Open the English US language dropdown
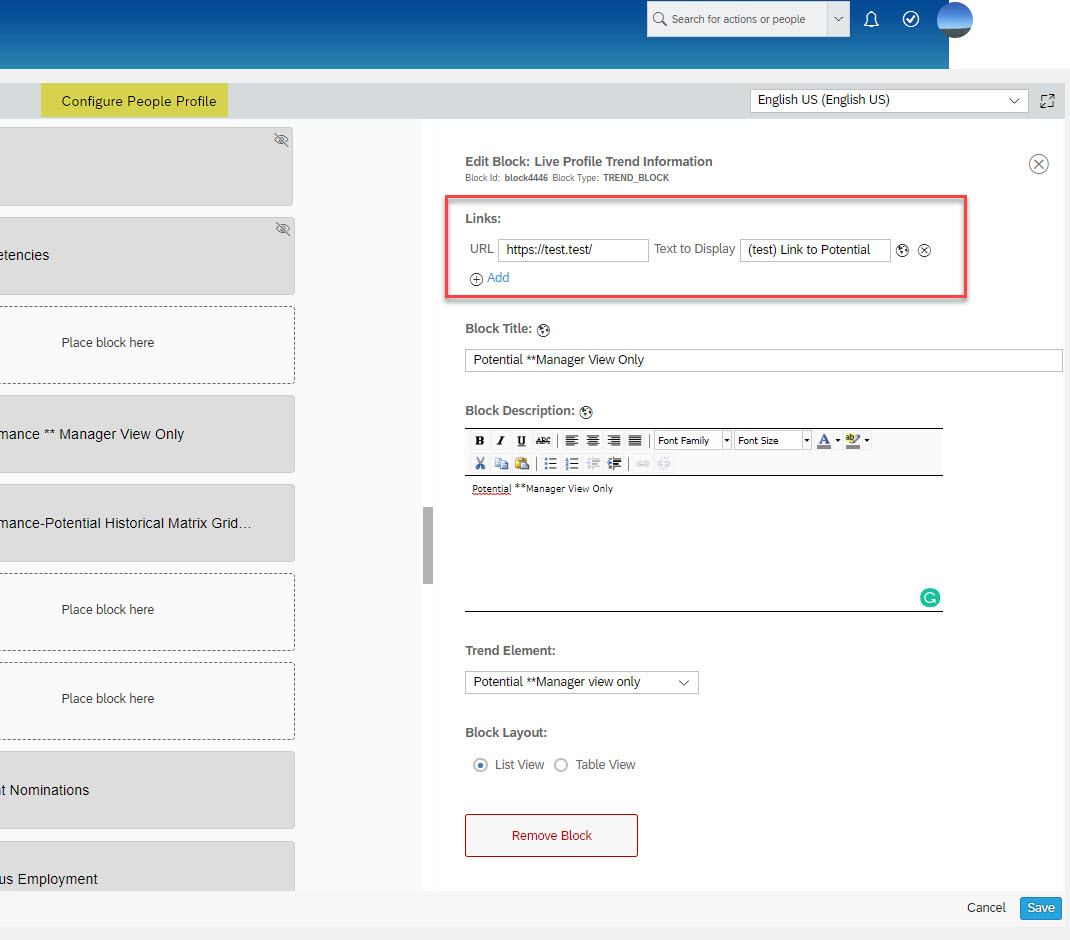The width and height of the screenshot is (1070, 940). coord(888,100)
